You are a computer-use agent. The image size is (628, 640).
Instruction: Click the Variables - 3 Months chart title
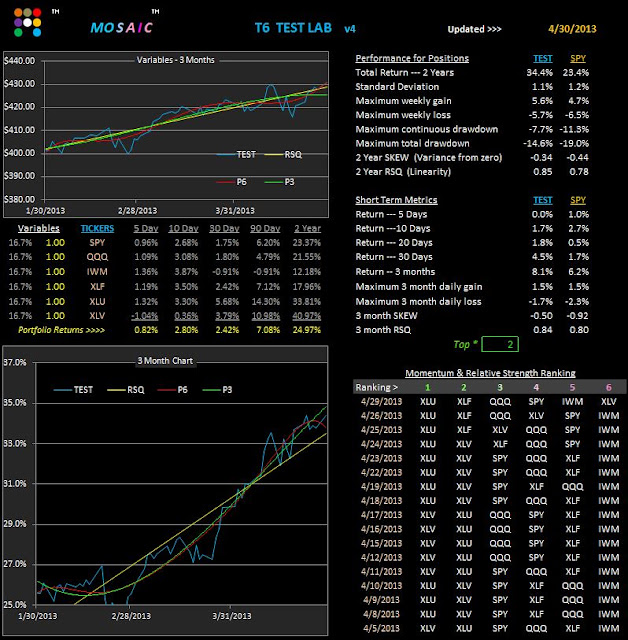click(175, 60)
